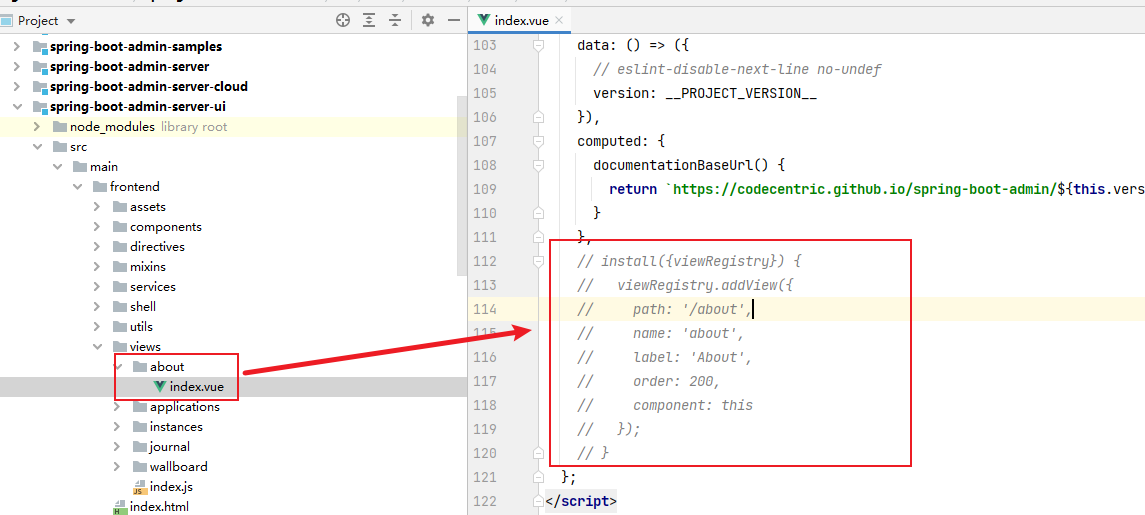This screenshot has width=1145, height=515.
Task: Fold the script tag at line 122
Action: point(539,501)
